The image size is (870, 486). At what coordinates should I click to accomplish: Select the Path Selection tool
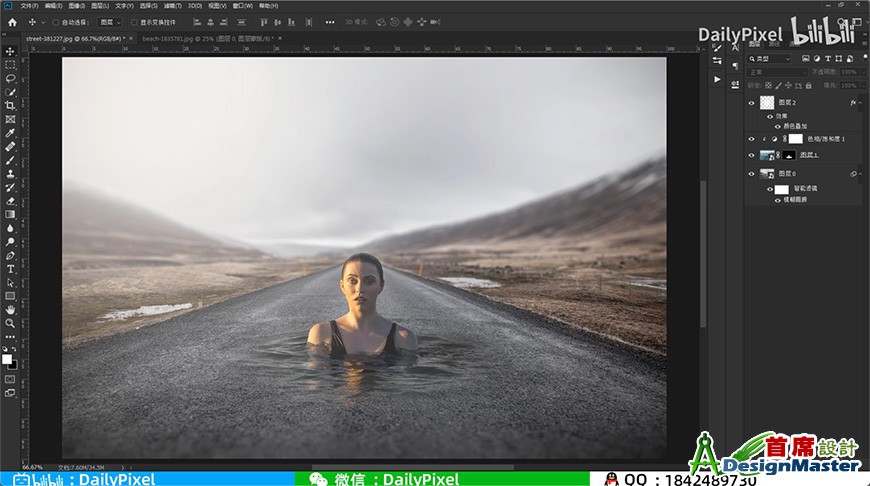[10, 282]
